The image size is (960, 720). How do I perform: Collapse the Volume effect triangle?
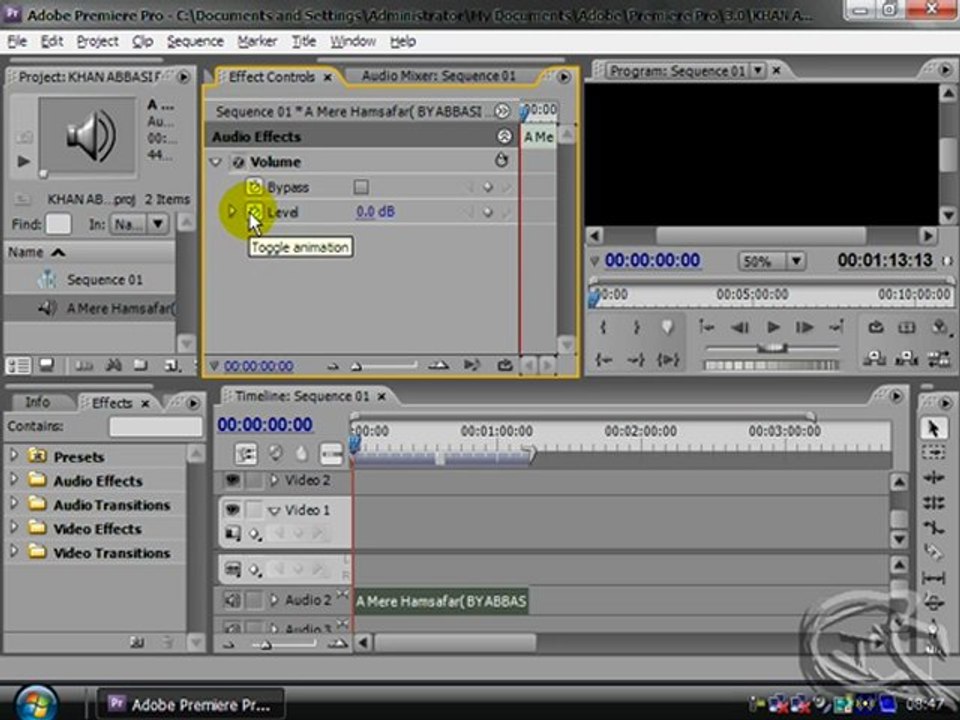215,162
